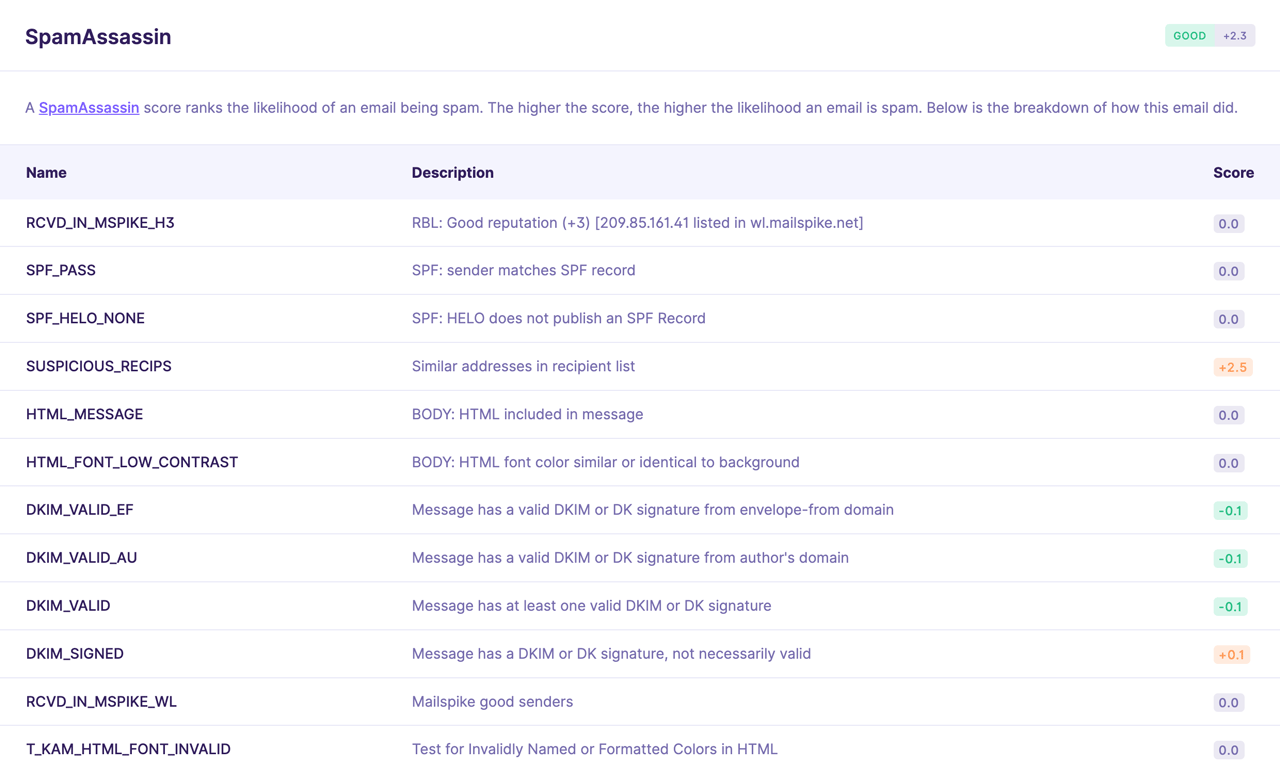Image resolution: width=1280 pixels, height=772 pixels.
Task: Click the 0.0 score for HTML_FONT_LOW_CONTRAST
Action: [x=1229, y=463]
